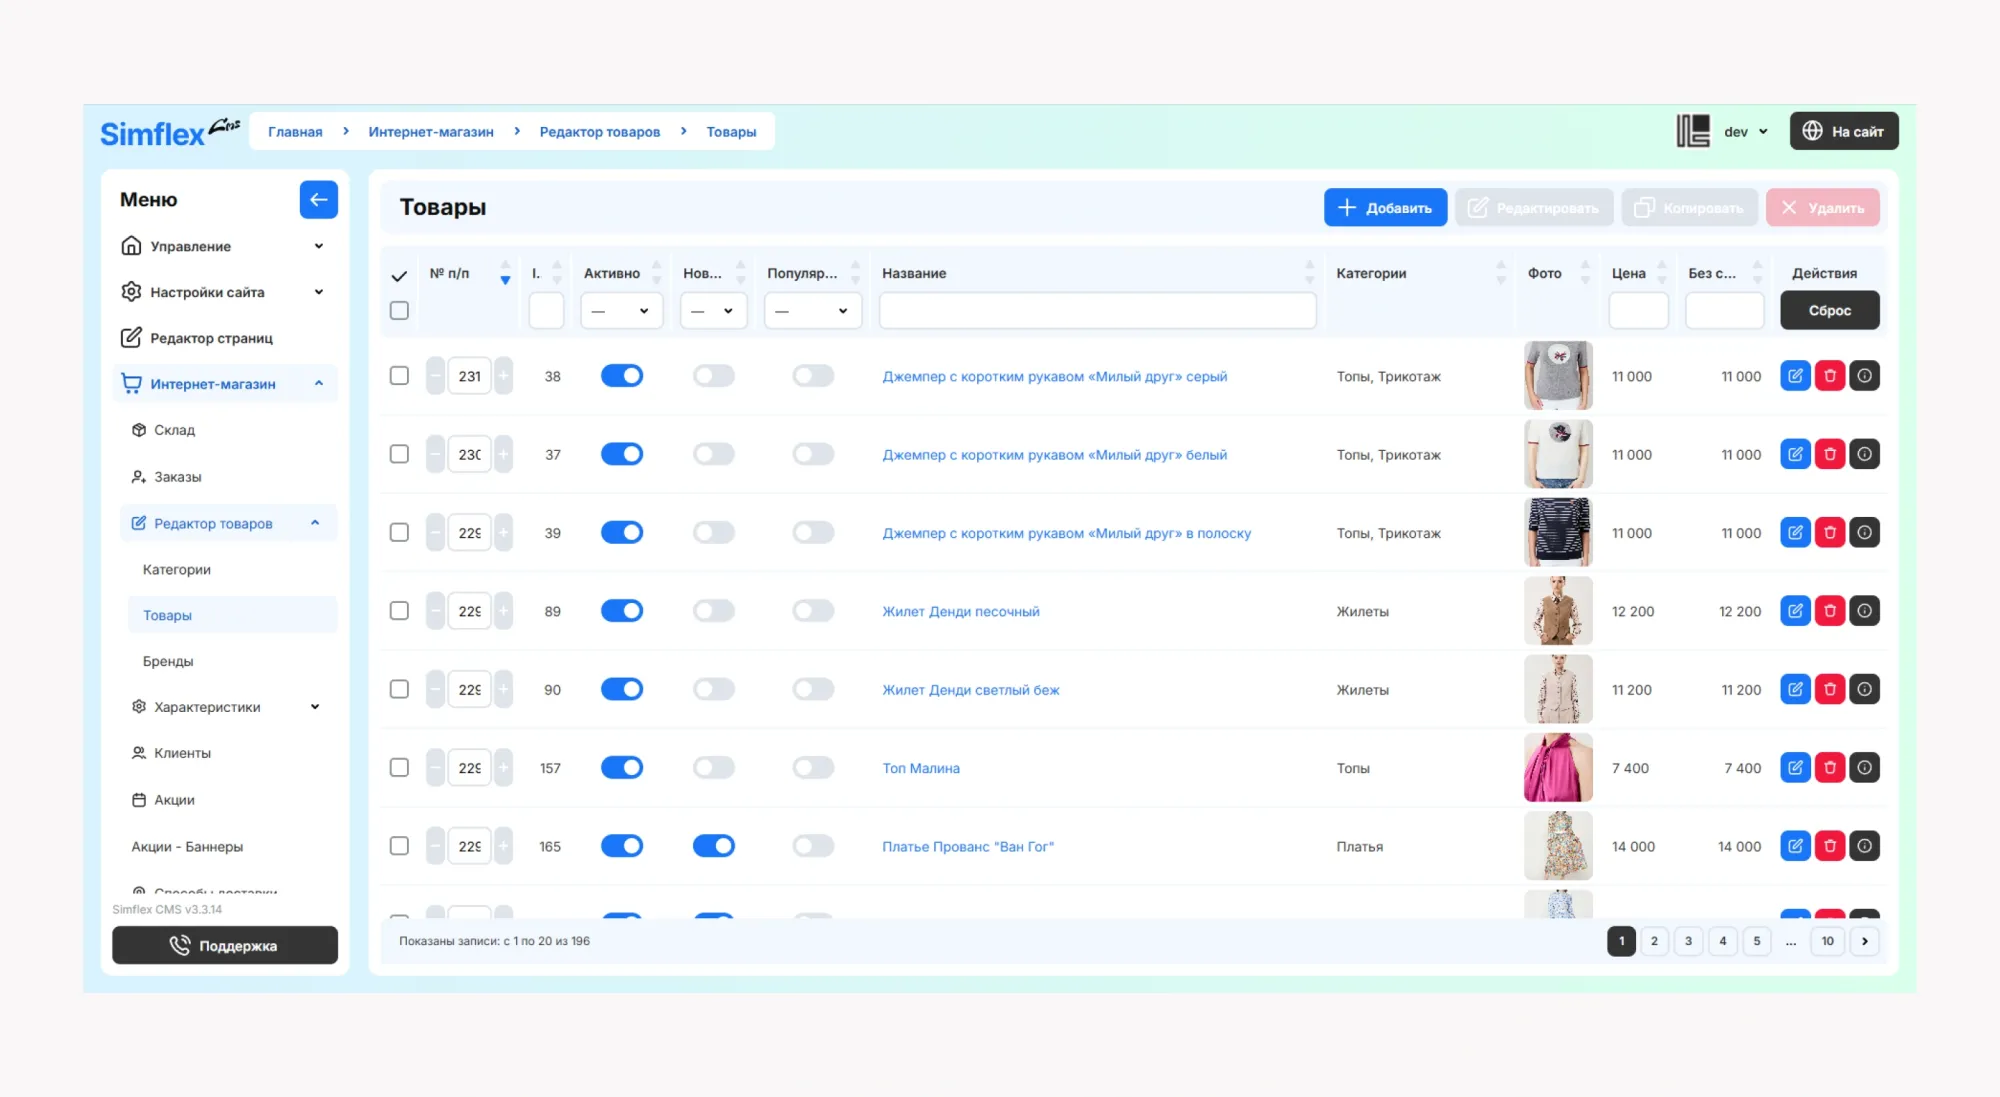Expand the Настройки сайта menu section
Image resolution: width=2000 pixels, height=1097 pixels.
(x=224, y=292)
